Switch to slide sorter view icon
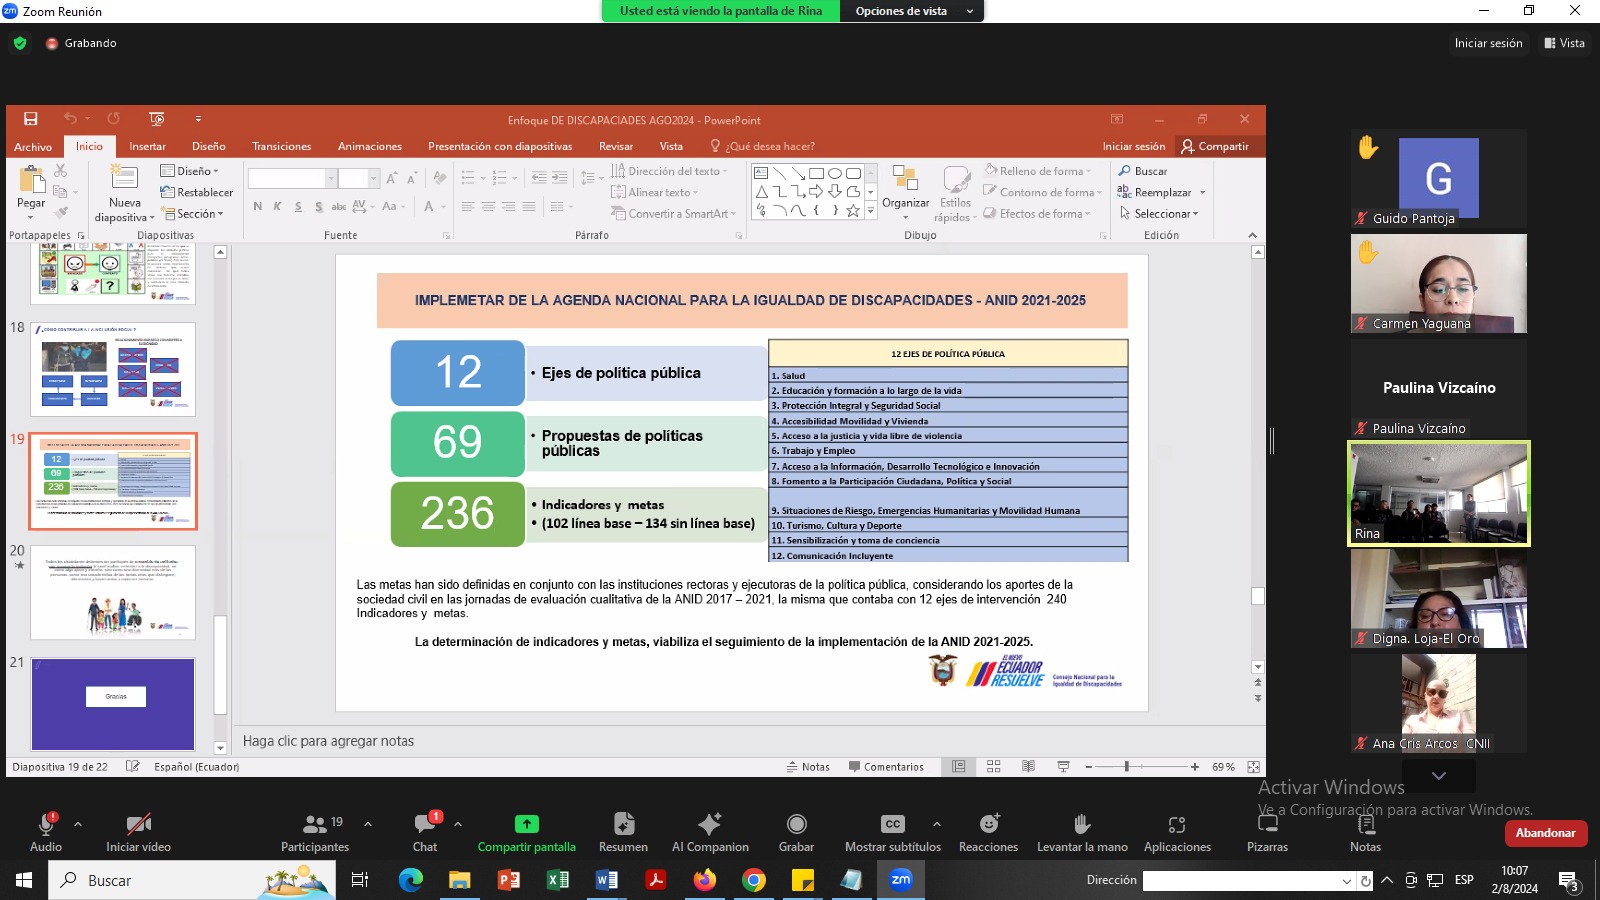The height and width of the screenshot is (900, 1600). pyautogui.click(x=994, y=767)
